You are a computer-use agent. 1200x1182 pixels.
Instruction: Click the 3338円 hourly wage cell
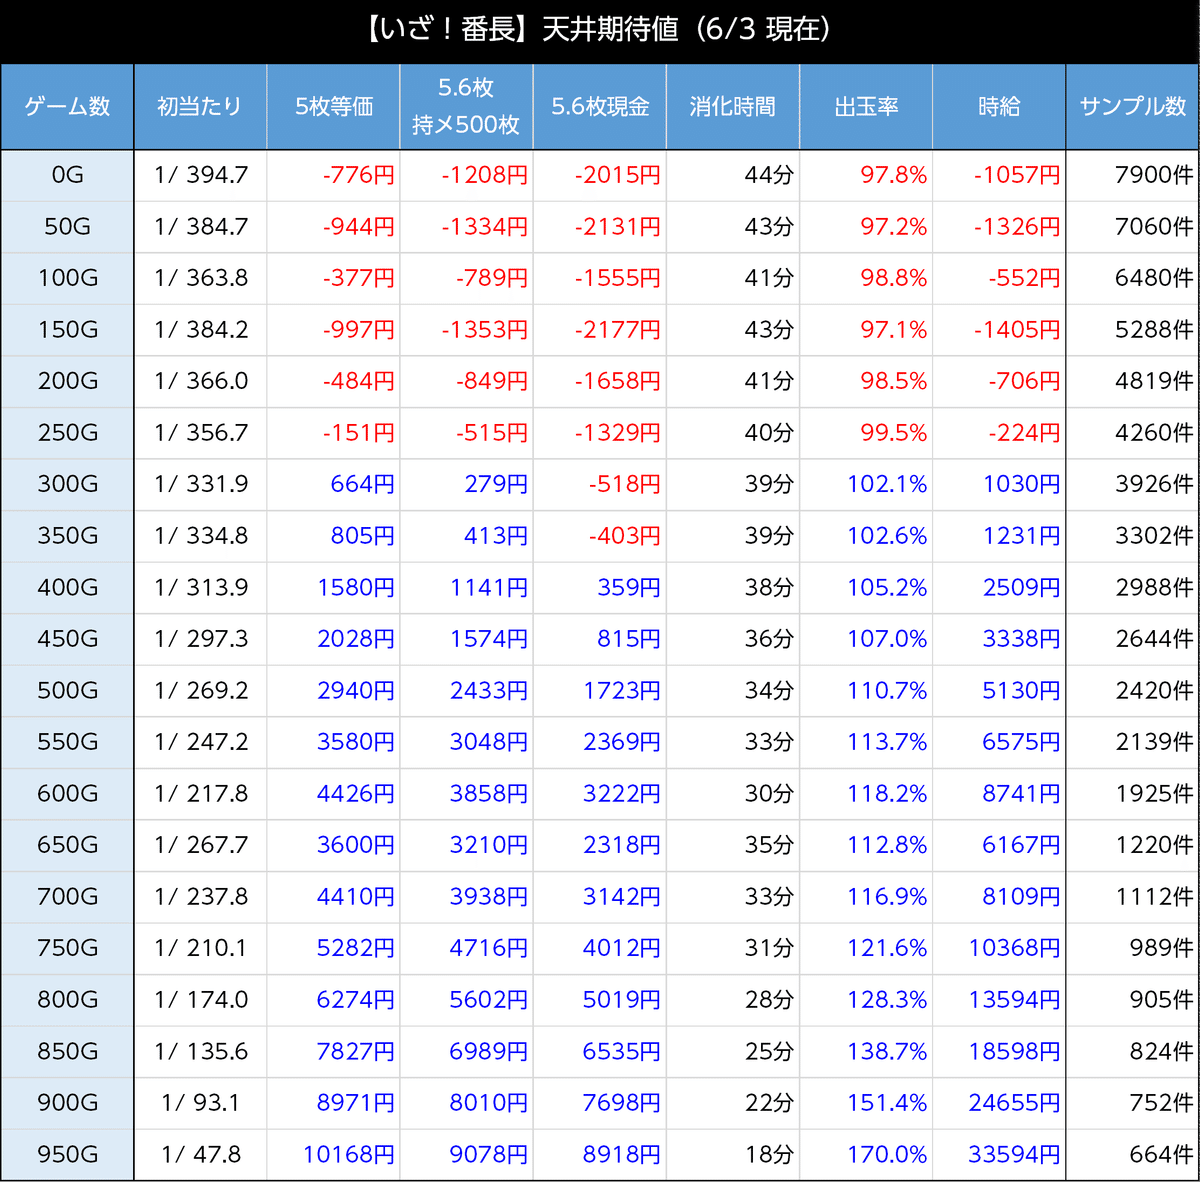tap(999, 639)
